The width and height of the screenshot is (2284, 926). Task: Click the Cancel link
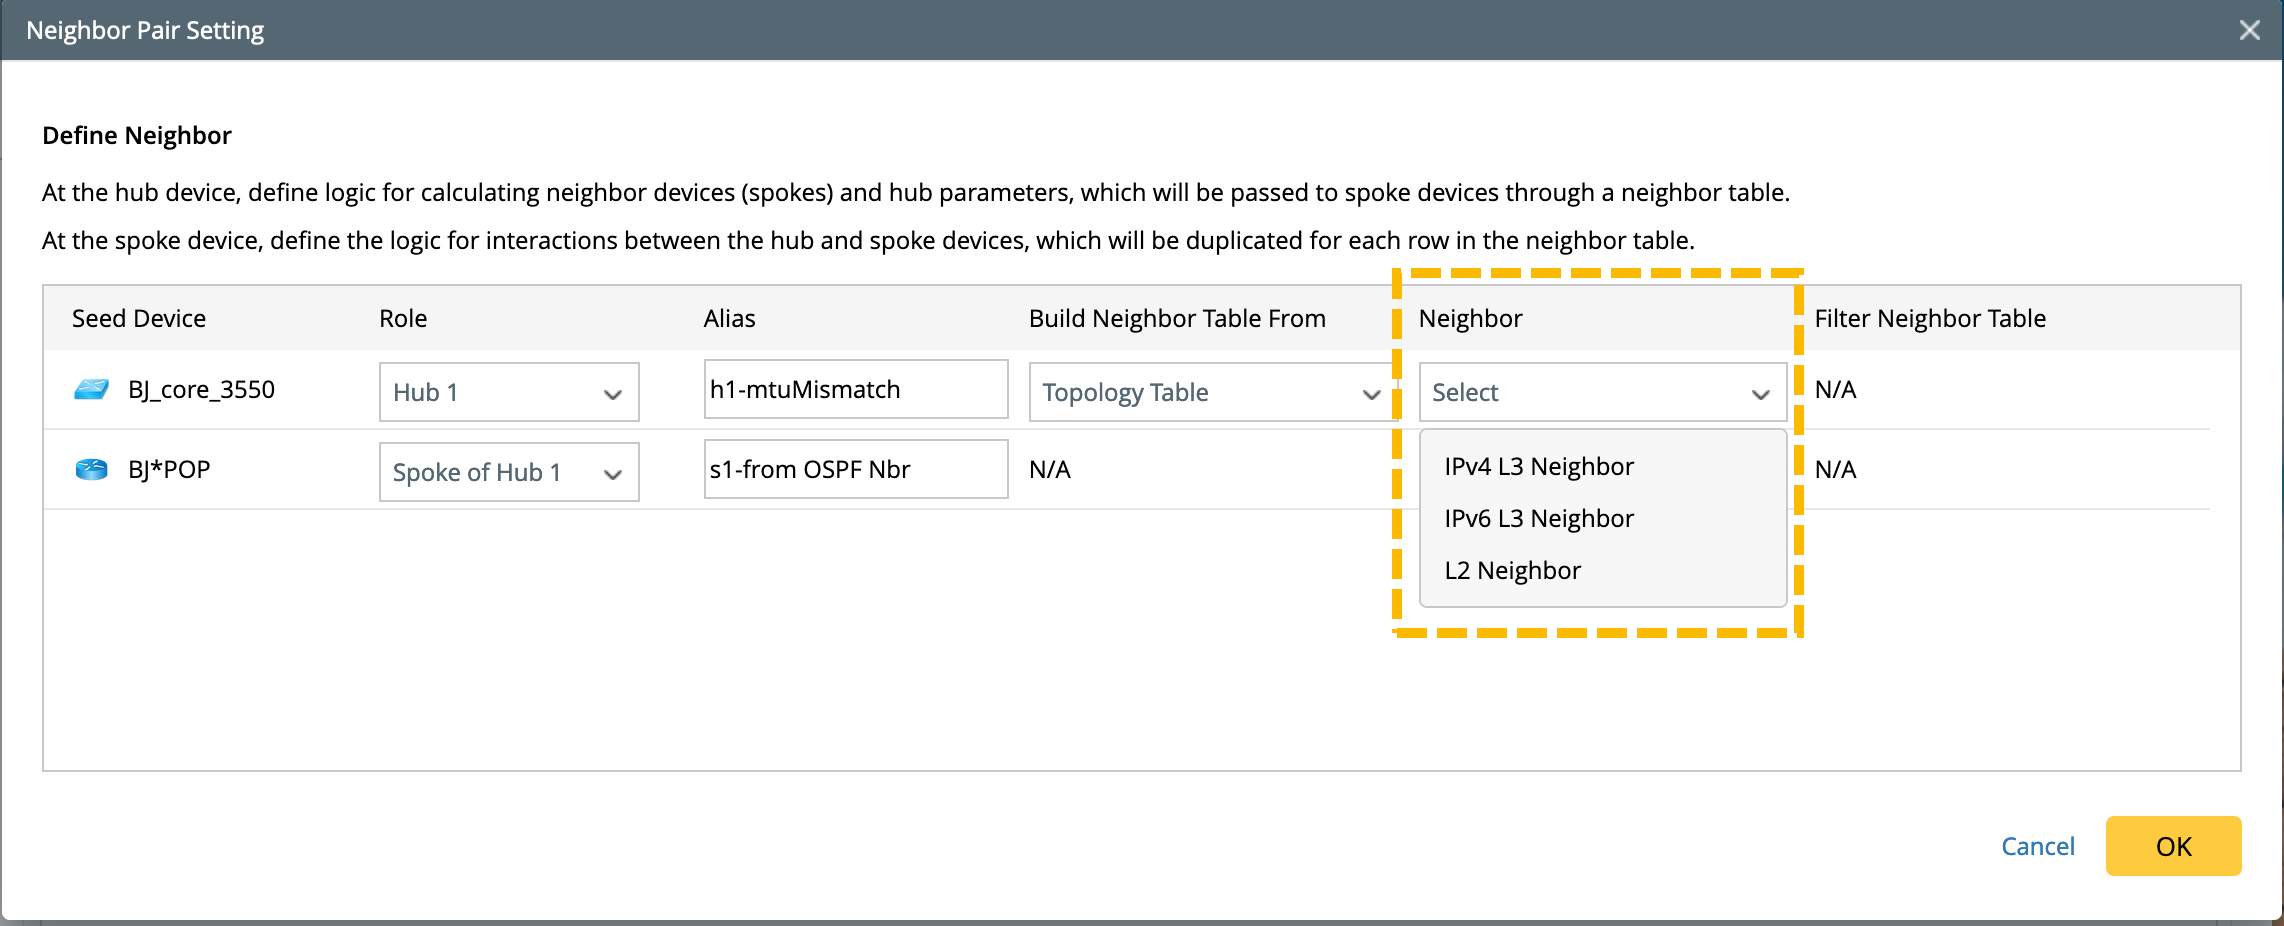[2037, 847]
